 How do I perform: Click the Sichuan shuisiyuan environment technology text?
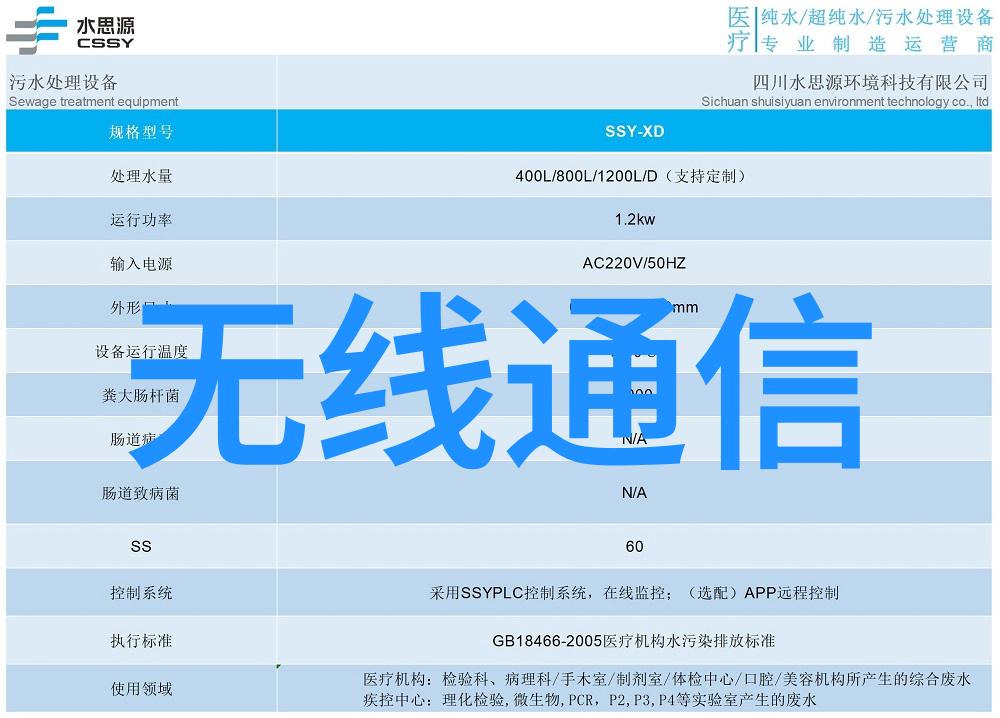(844, 101)
